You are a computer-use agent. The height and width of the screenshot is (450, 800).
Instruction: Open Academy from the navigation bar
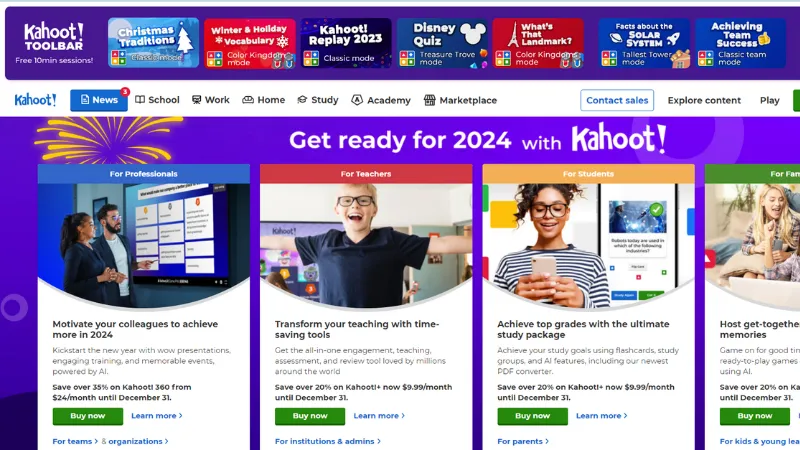[381, 100]
